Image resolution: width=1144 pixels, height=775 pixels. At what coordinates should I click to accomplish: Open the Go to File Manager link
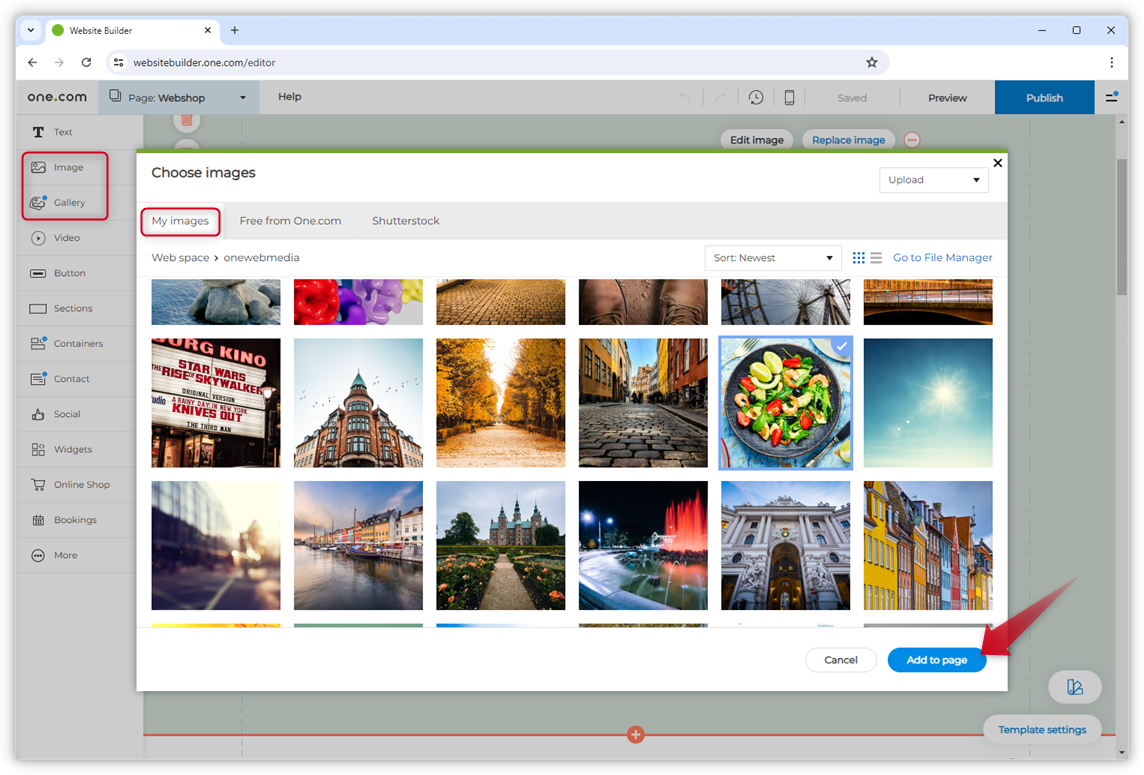pyautogui.click(x=942, y=258)
